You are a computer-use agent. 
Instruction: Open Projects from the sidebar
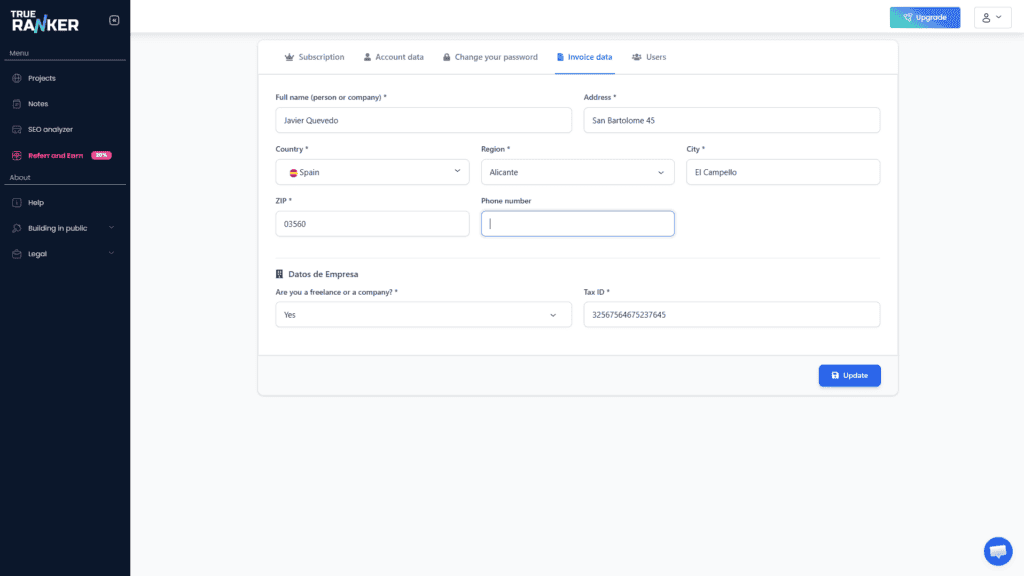click(42, 78)
